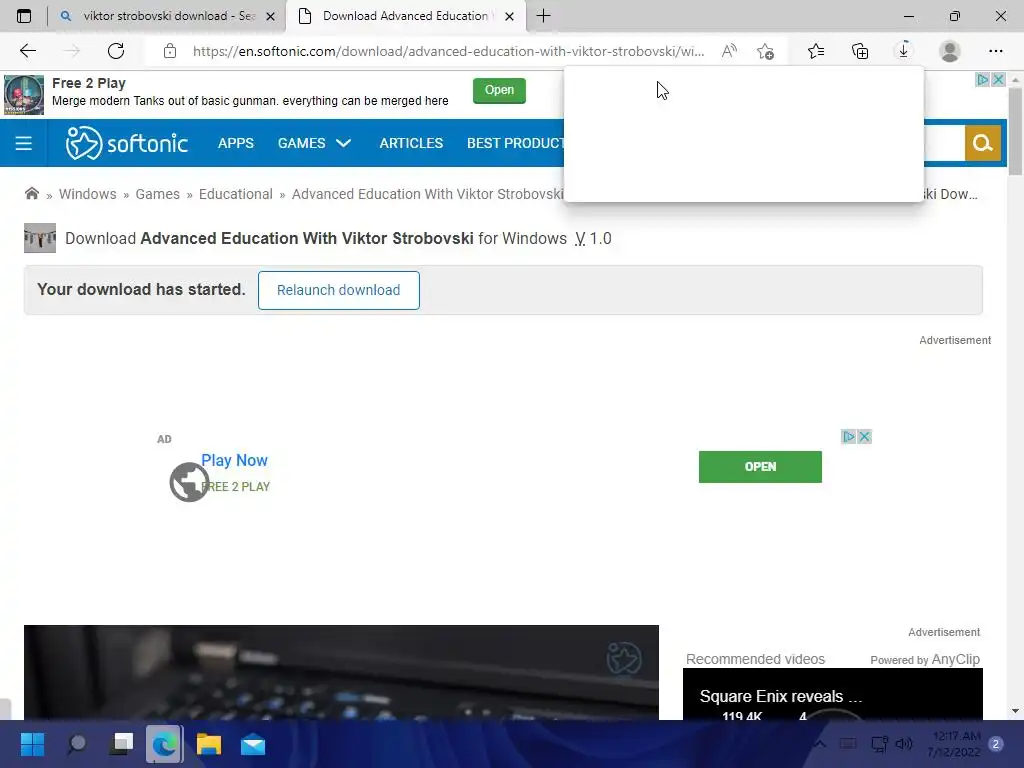Open AdChoices icon on middle ad
Image resolution: width=1024 pixels, height=768 pixels.
coord(848,436)
